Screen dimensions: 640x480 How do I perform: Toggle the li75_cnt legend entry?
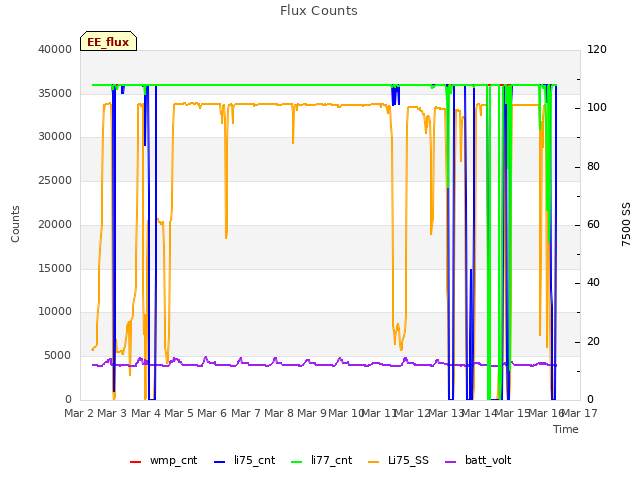tap(244, 461)
